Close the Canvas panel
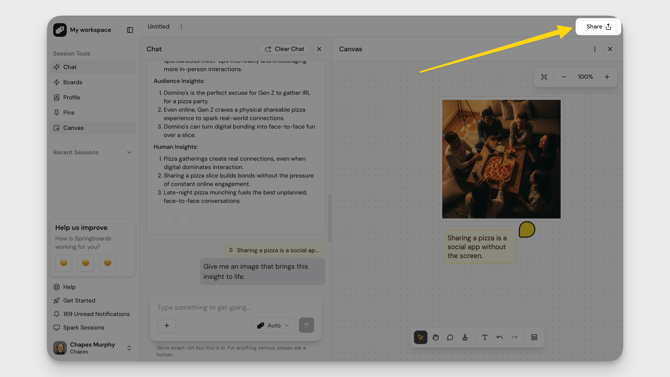670x377 pixels. 610,49
